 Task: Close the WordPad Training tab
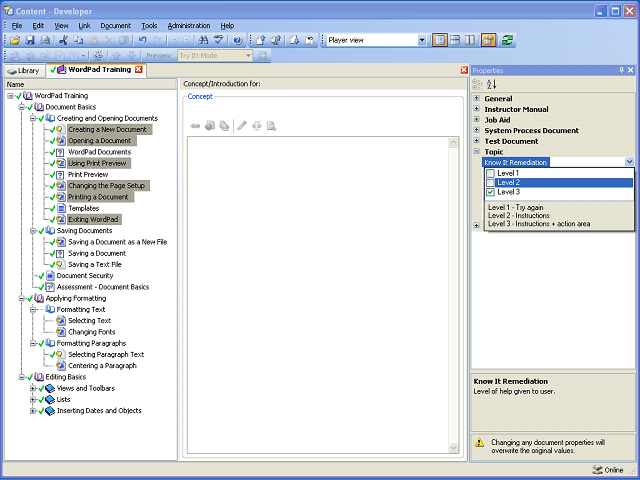point(139,69)
